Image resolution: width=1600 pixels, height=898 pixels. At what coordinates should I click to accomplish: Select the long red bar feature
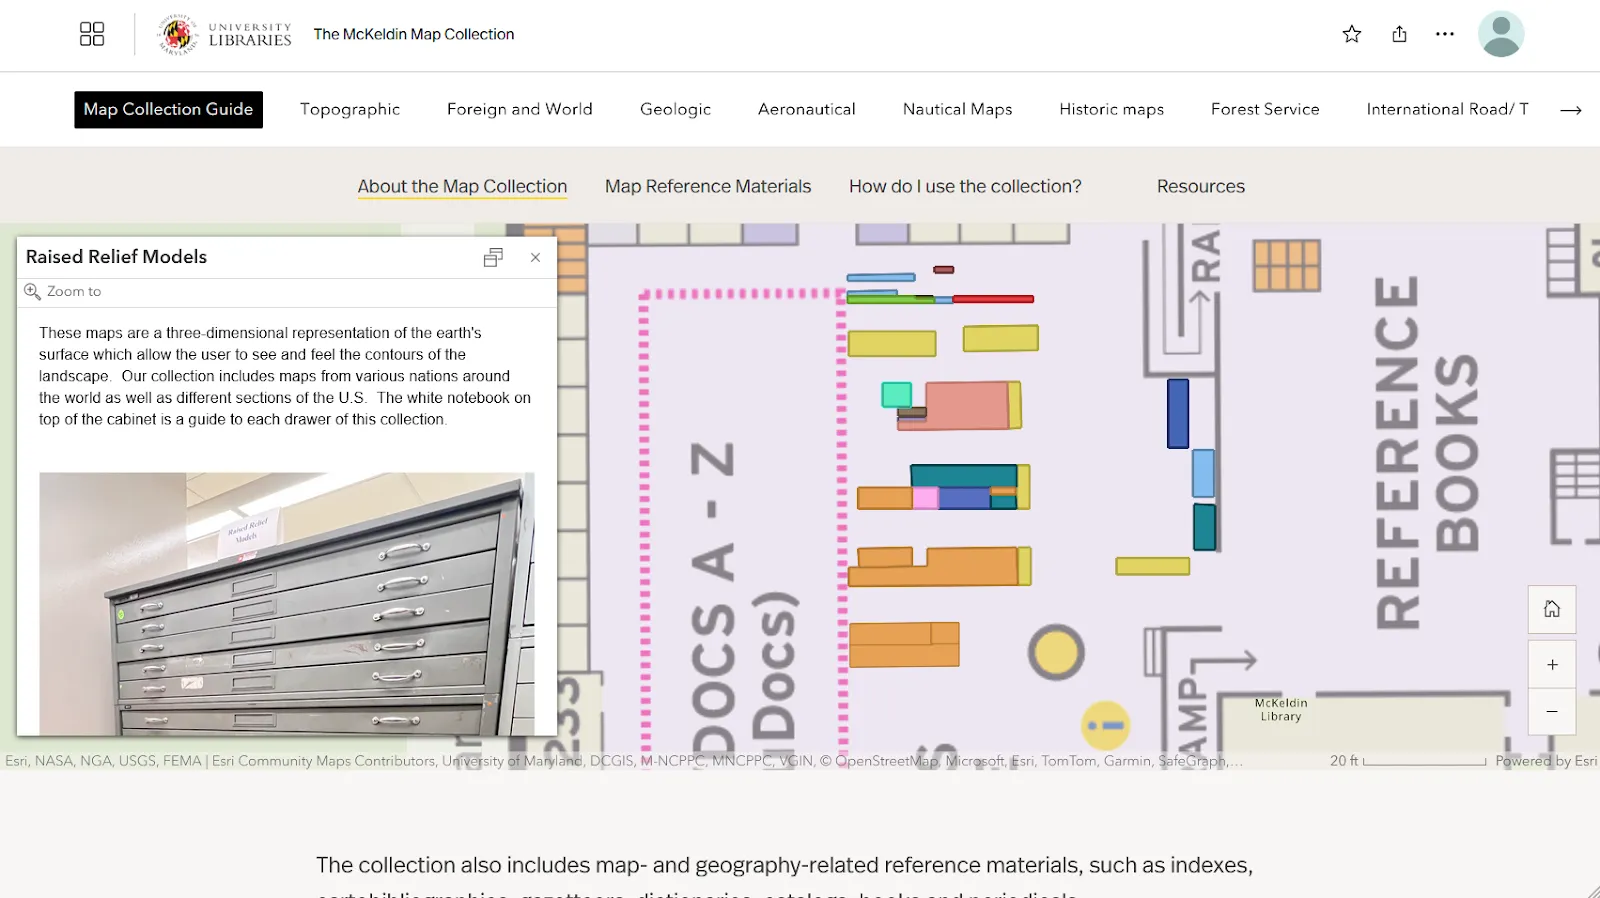(x=992, y=299)
